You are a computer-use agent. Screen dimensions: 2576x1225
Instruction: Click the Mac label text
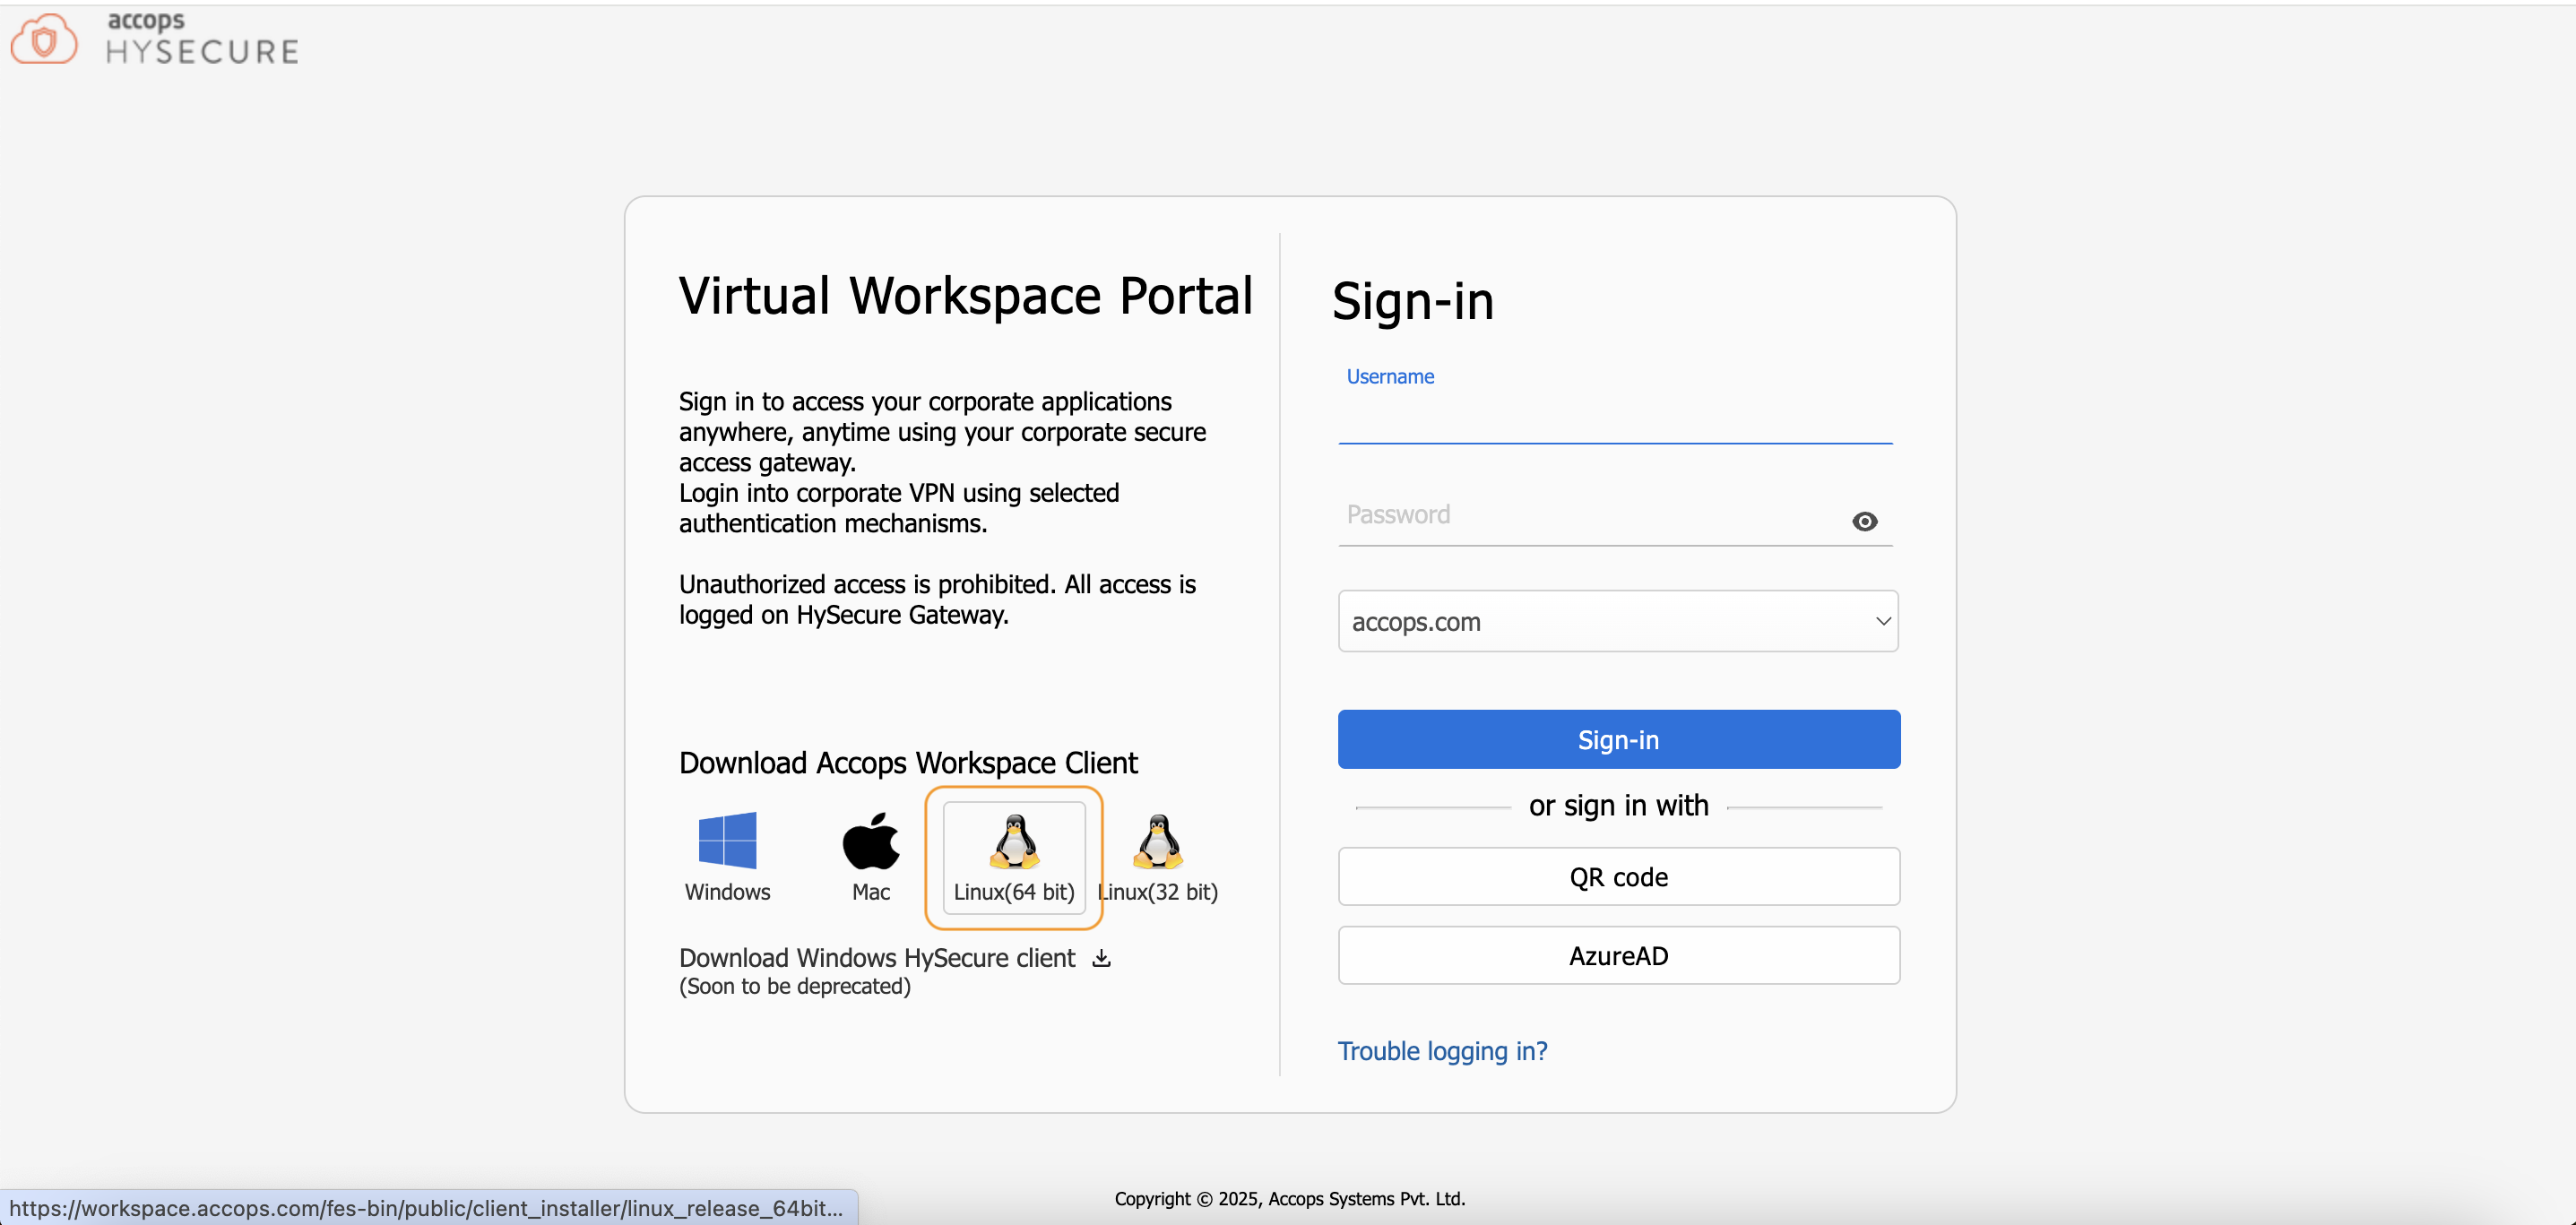click(870, 892)
